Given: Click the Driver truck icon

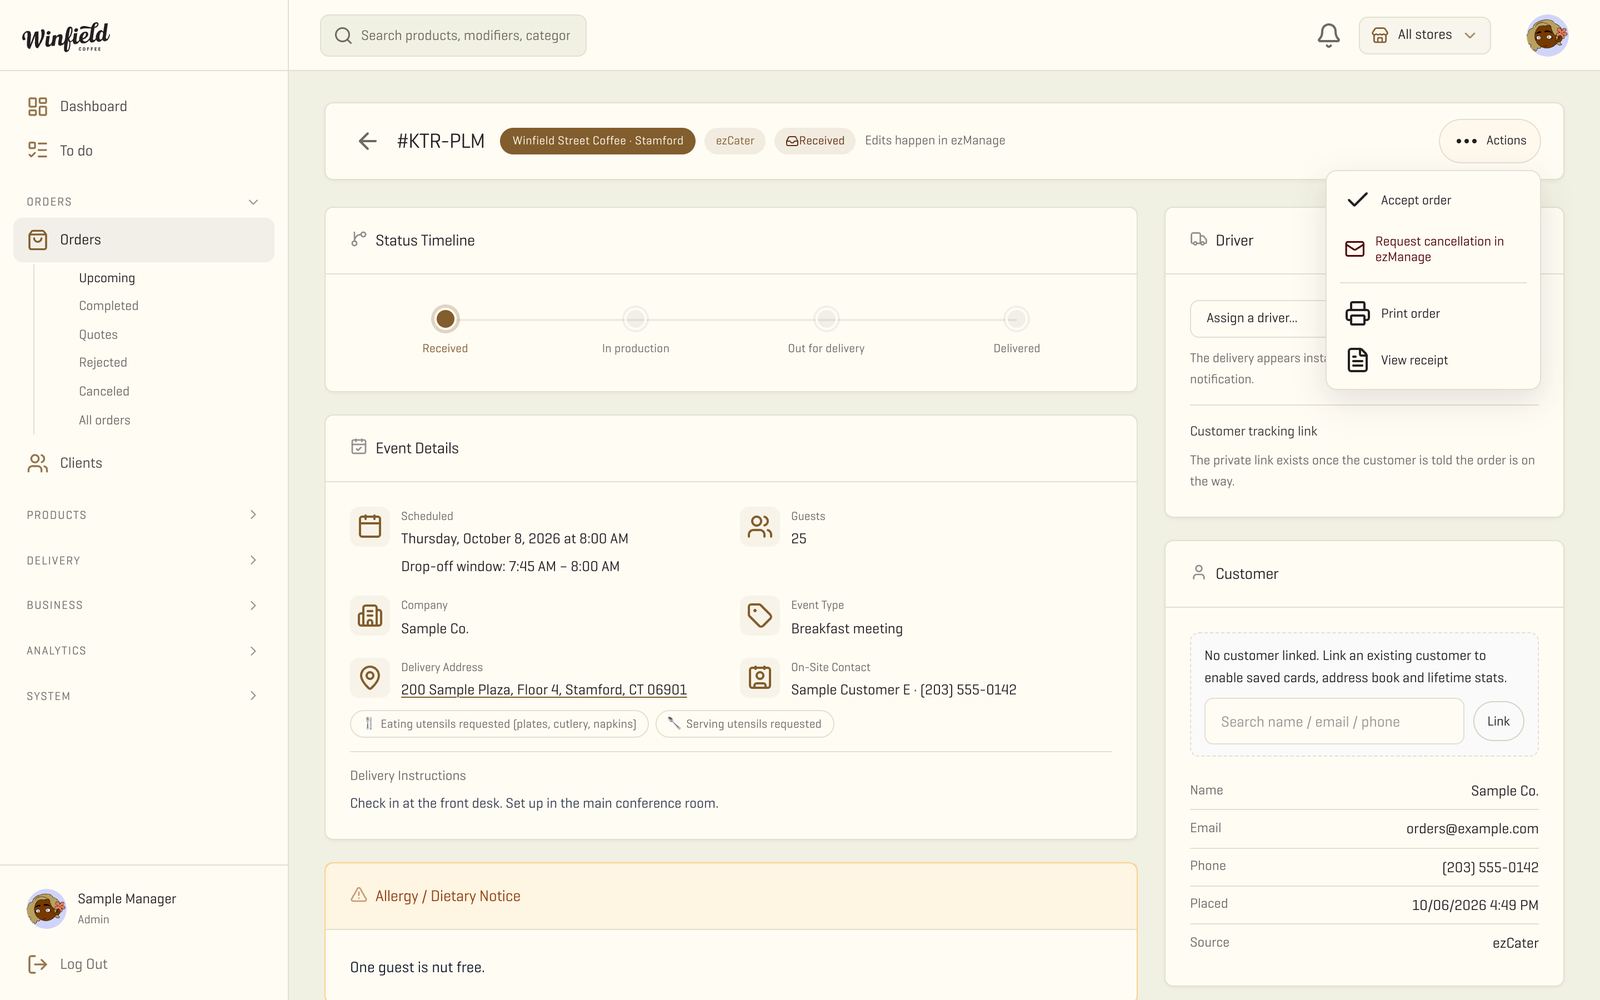Looking at the screenshot, I should [1198, 240].
